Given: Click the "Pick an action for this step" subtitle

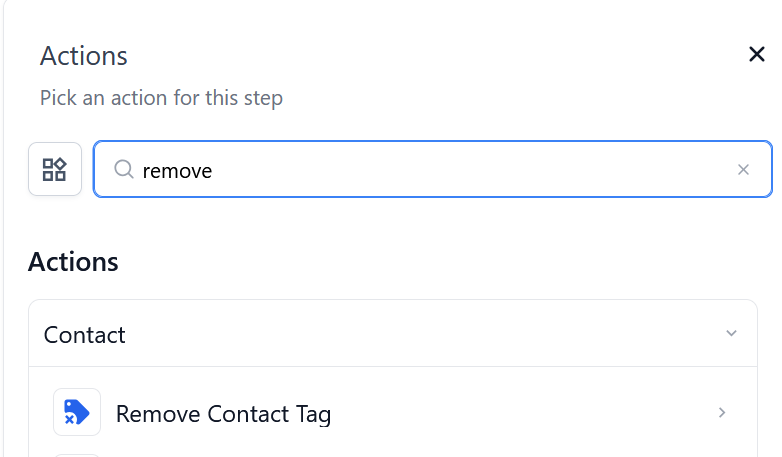Looking at the screenshot, I should pyautogui.click(x=161, y=98).
